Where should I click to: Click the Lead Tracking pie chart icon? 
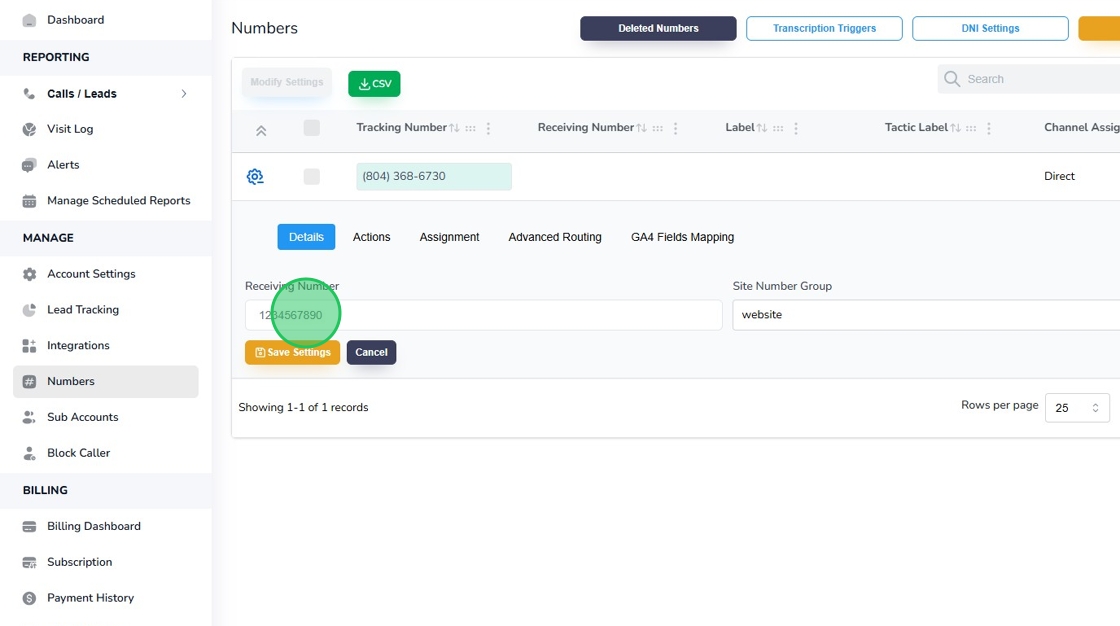click(x=29, y=309)
